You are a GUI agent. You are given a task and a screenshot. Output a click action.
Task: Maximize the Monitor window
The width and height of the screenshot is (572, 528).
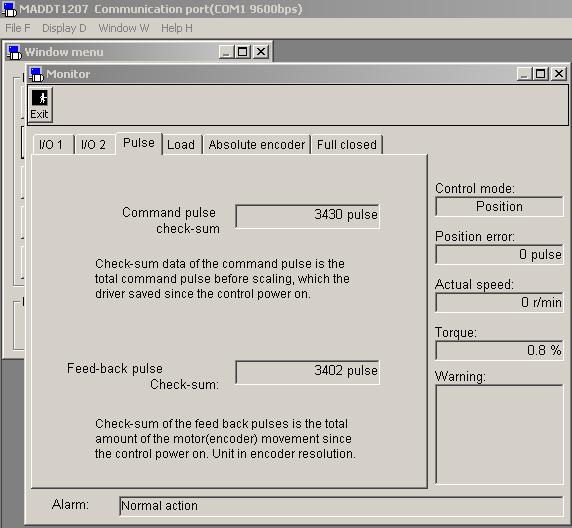[541, 74]
